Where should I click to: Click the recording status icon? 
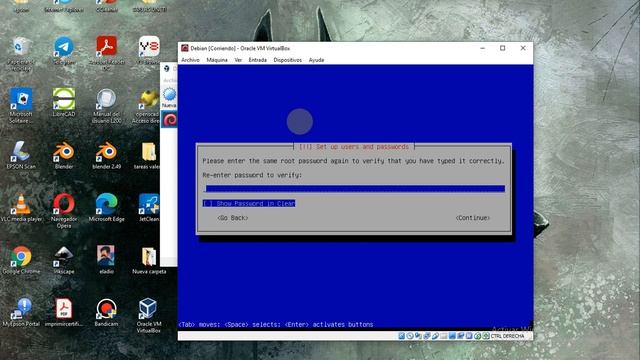(x=460, y=336)
